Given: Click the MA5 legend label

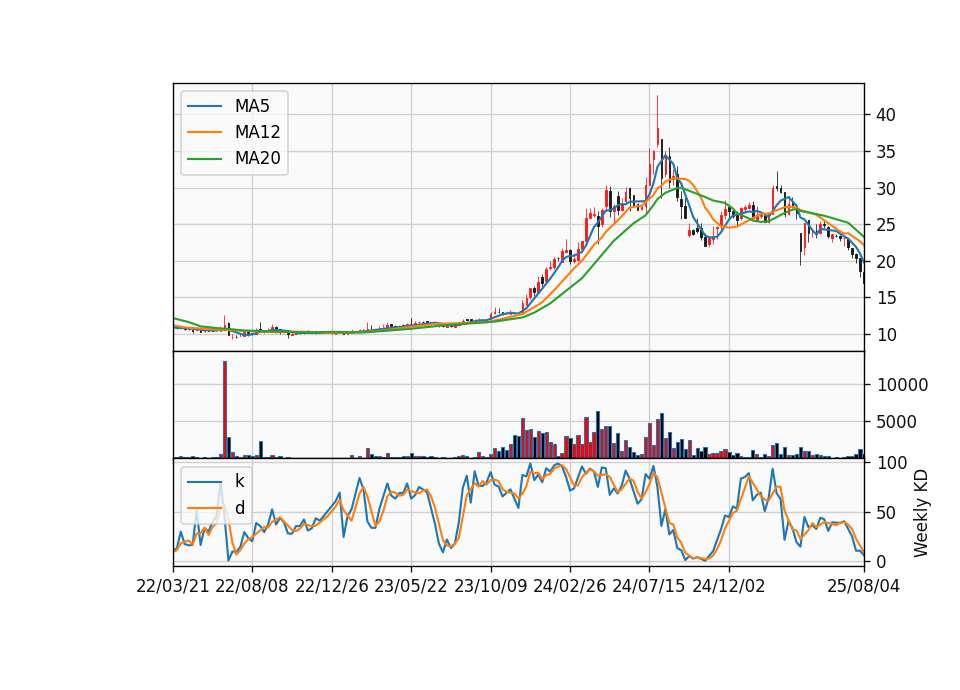Looking at the screenshot, I should pyautogui.click(x=252, y=106).
